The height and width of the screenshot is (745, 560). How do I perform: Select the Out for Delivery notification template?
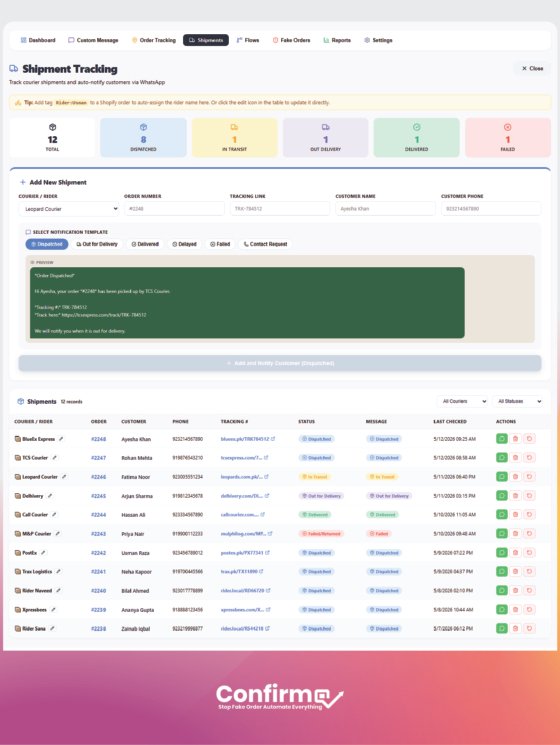coord(97,244)
